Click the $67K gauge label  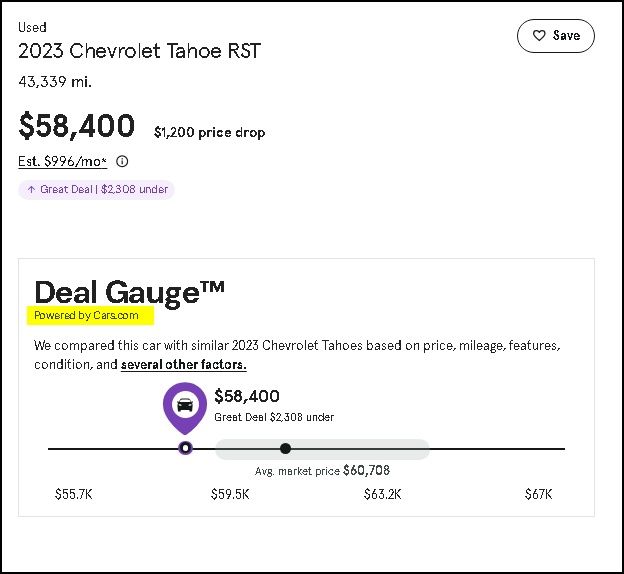(x=538, y=494)
